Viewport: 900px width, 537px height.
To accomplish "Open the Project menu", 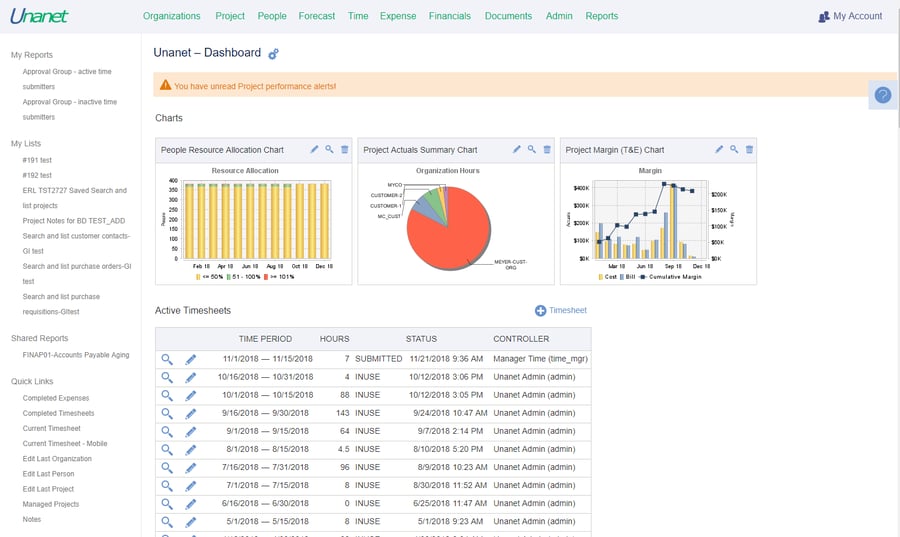I will (x=230, y=16).
